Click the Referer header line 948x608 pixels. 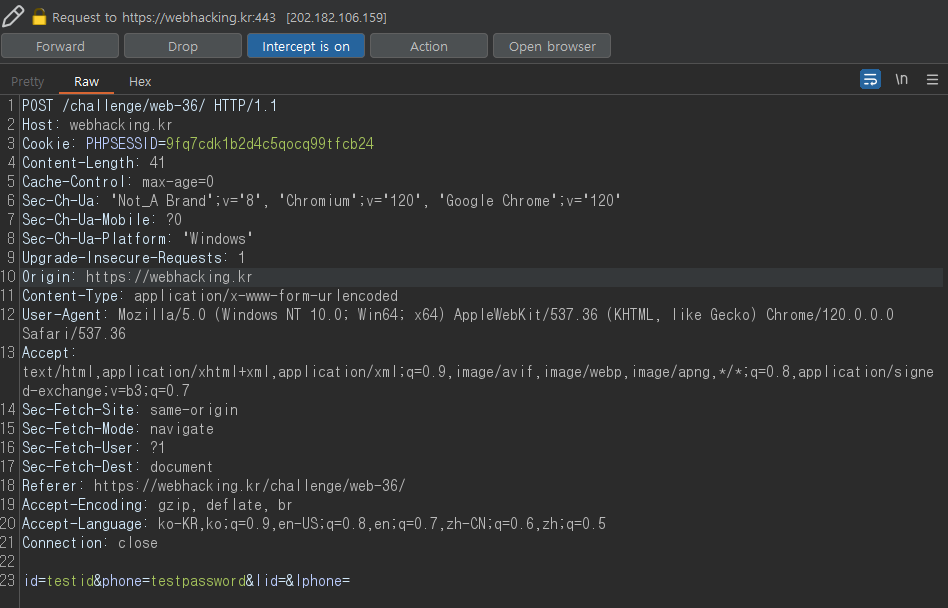(213, 486)
